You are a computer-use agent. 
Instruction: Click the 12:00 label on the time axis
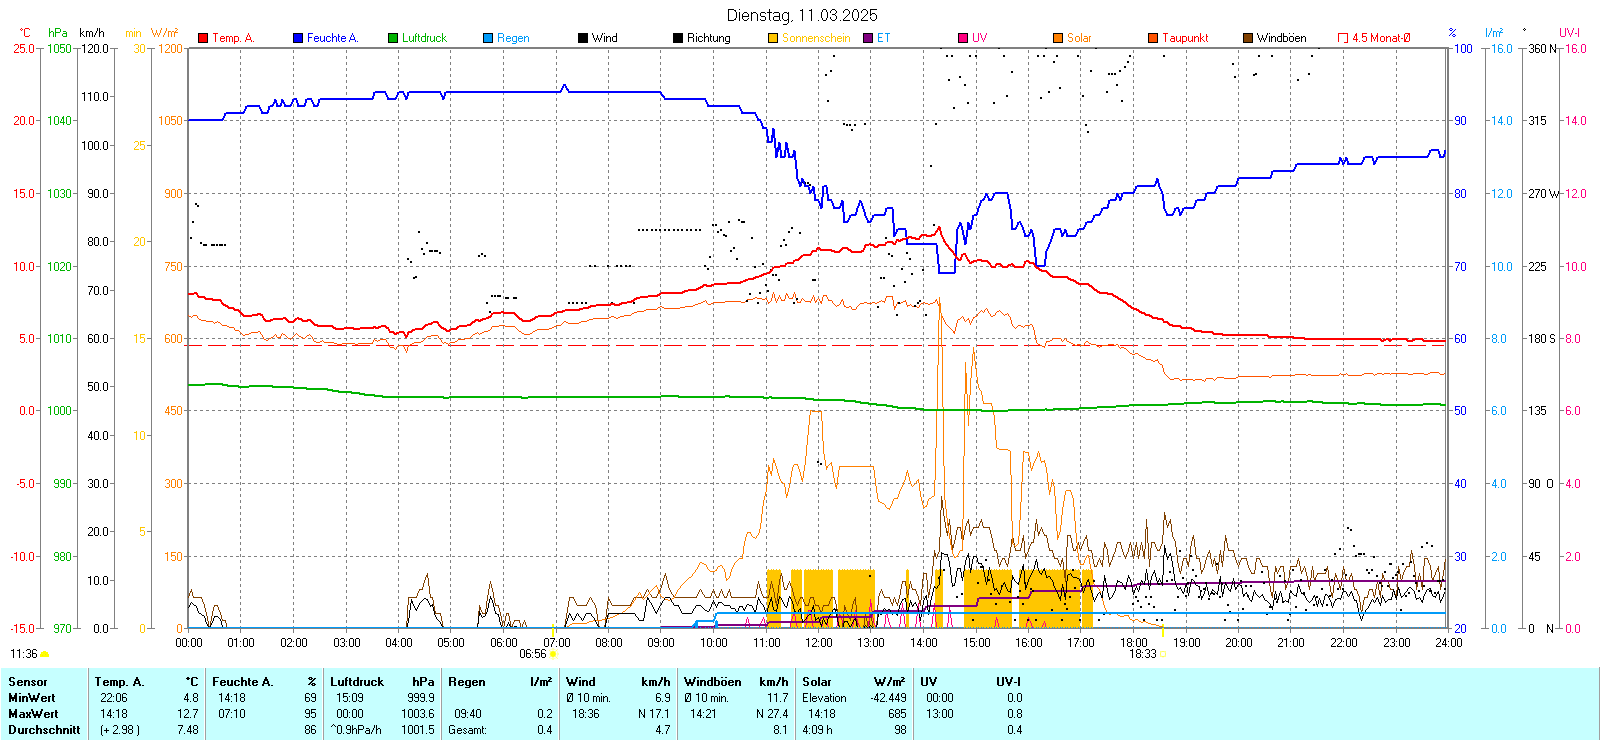point(819,643)
